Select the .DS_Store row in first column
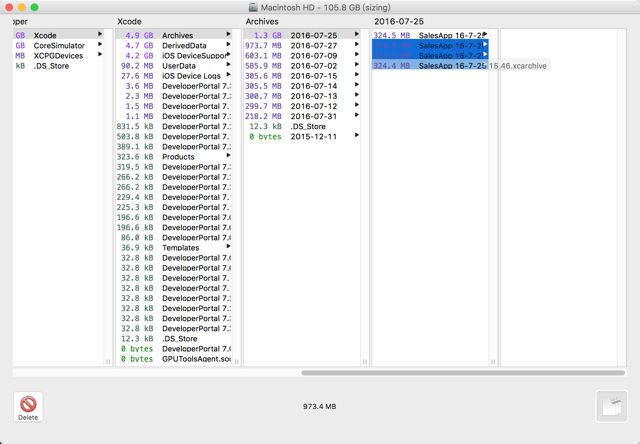Screen dimensions: 640x444 [58, 66]
